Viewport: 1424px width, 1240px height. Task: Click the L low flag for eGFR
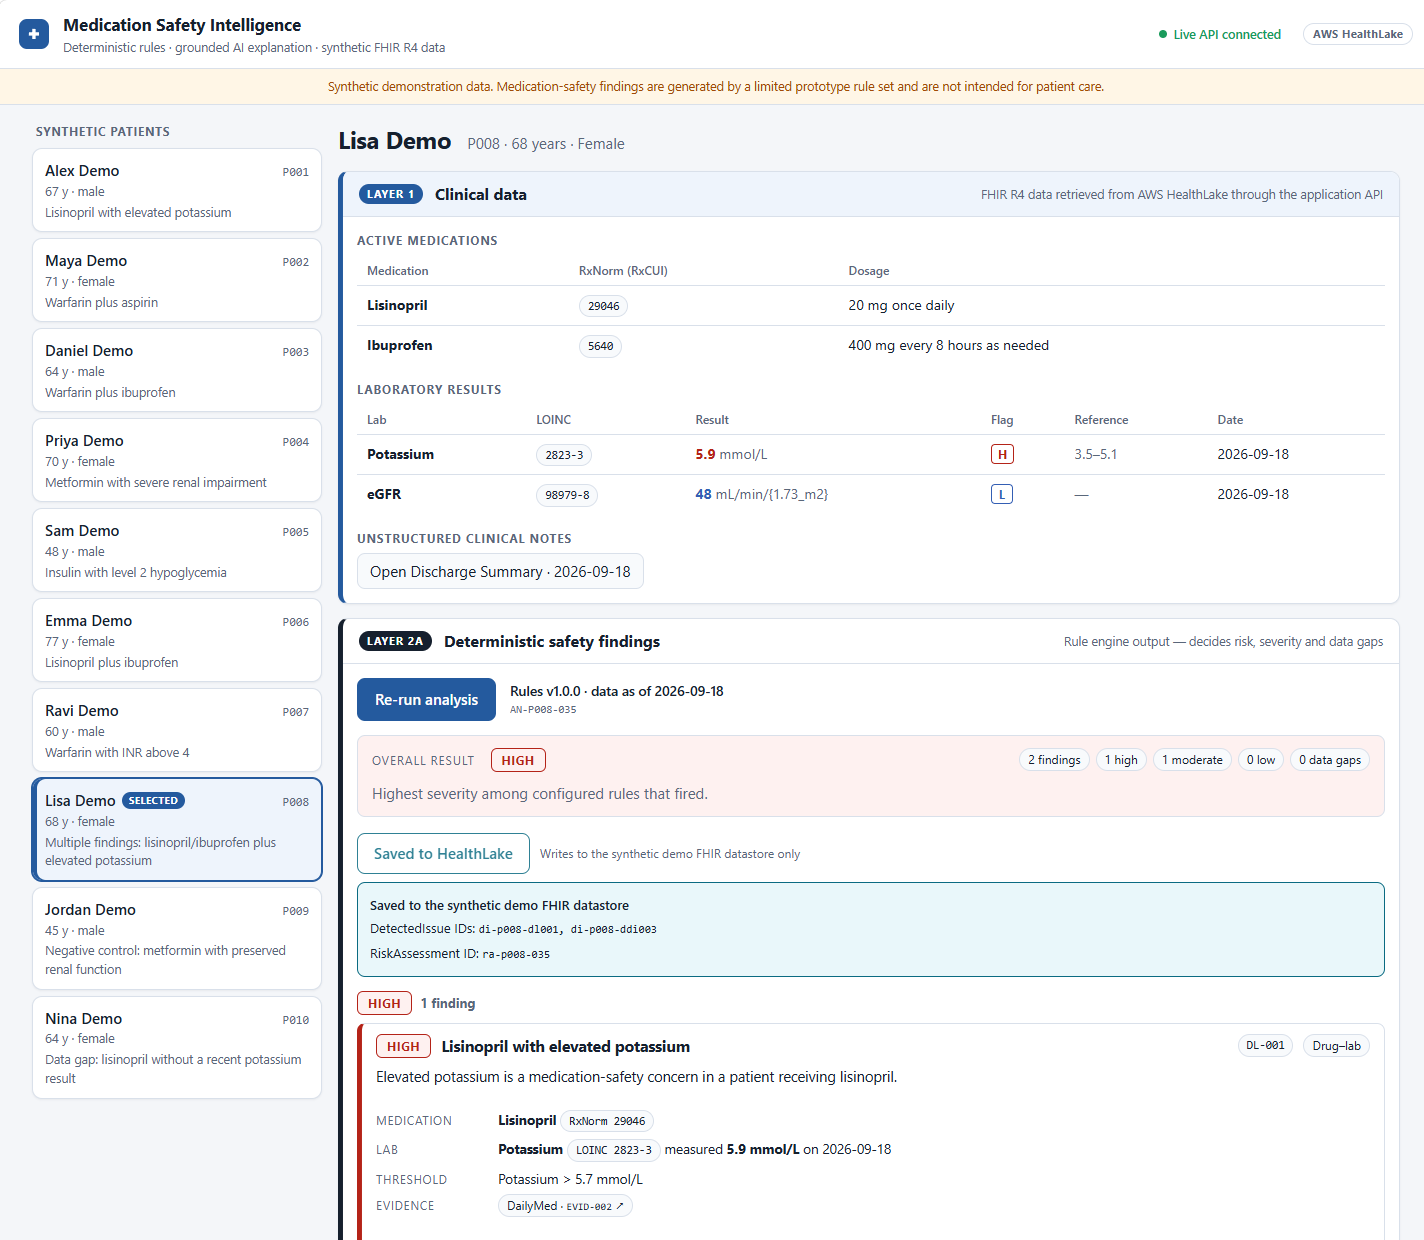[x=1002, y=494]
